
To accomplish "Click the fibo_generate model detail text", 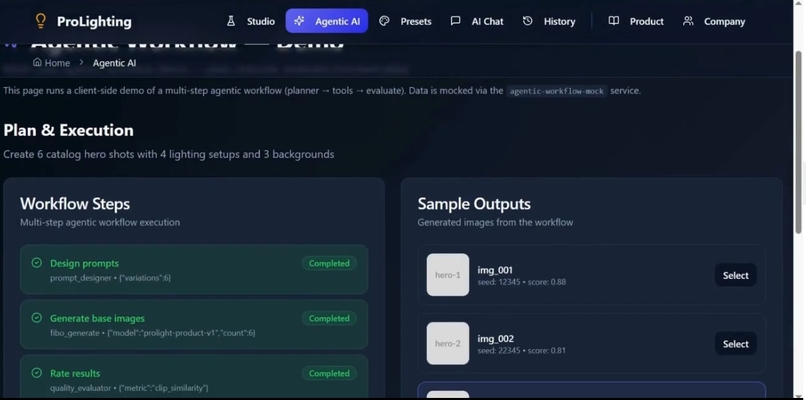I will point(153,333).
